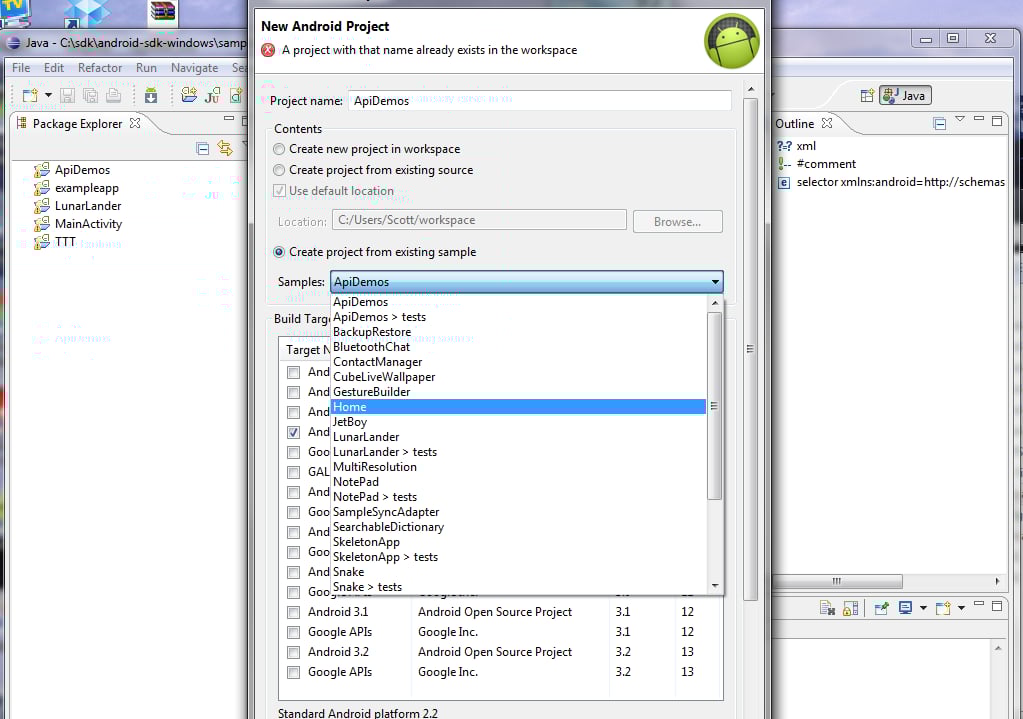Switch to the Java perspective icon
This screenshot has height=719, width=1023.
coord(903,96)
